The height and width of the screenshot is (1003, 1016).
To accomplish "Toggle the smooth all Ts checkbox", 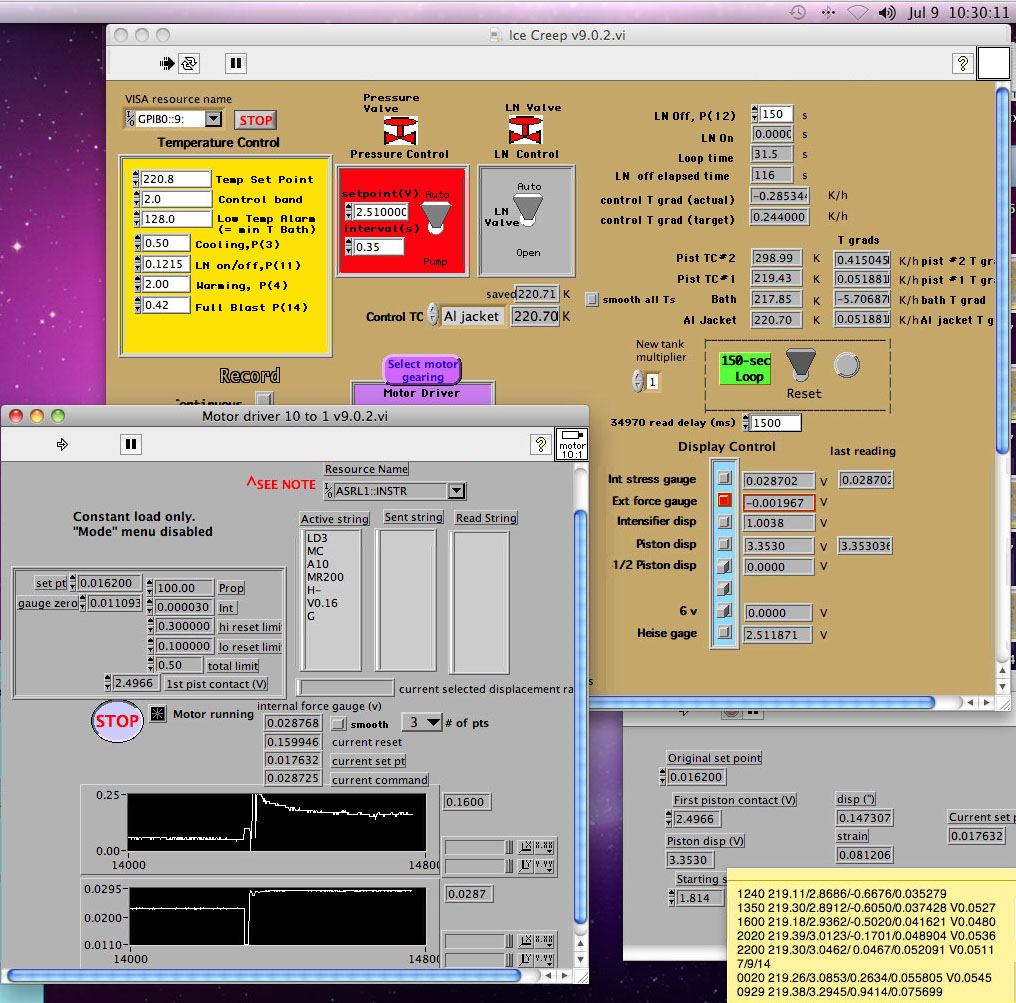I will (x=592, y=299).
